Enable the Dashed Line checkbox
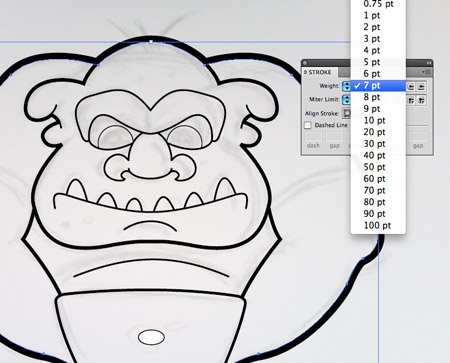Screen dimensions: 450x363 pos(308,125)
